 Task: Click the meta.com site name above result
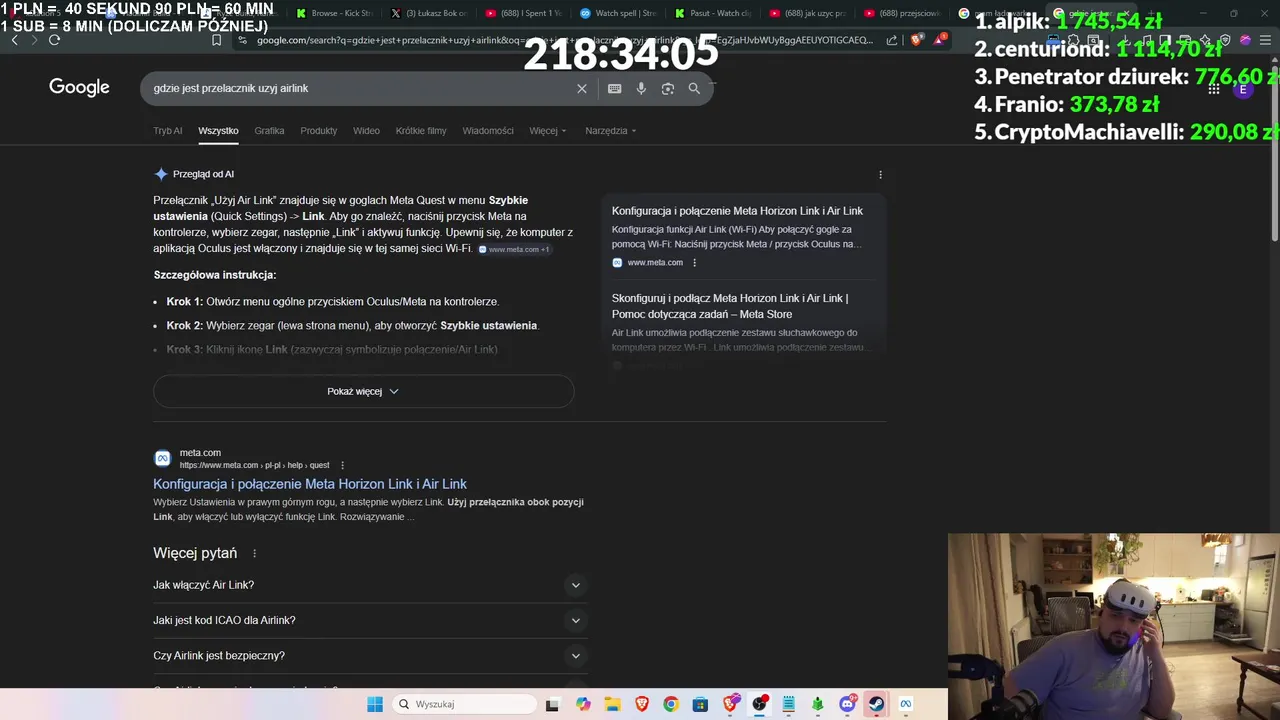[200, 453]
